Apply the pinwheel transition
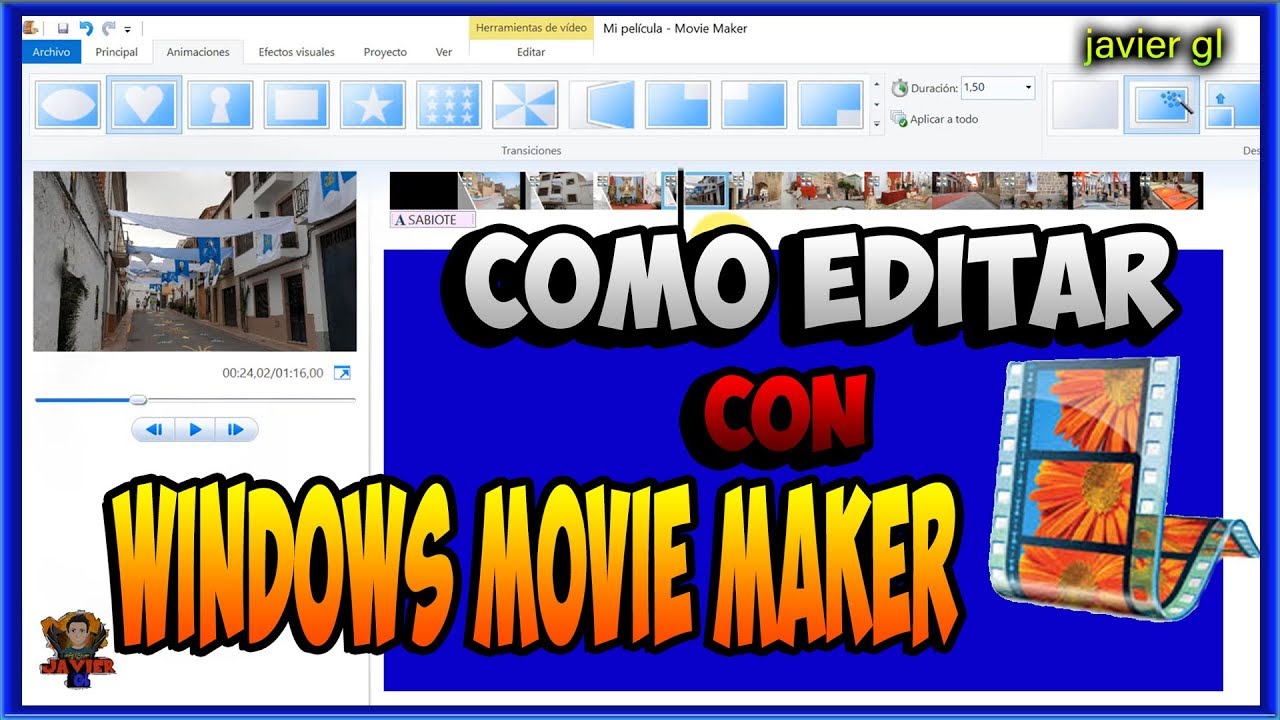Viewport: 1280px width, 720px height. (525, 105)
